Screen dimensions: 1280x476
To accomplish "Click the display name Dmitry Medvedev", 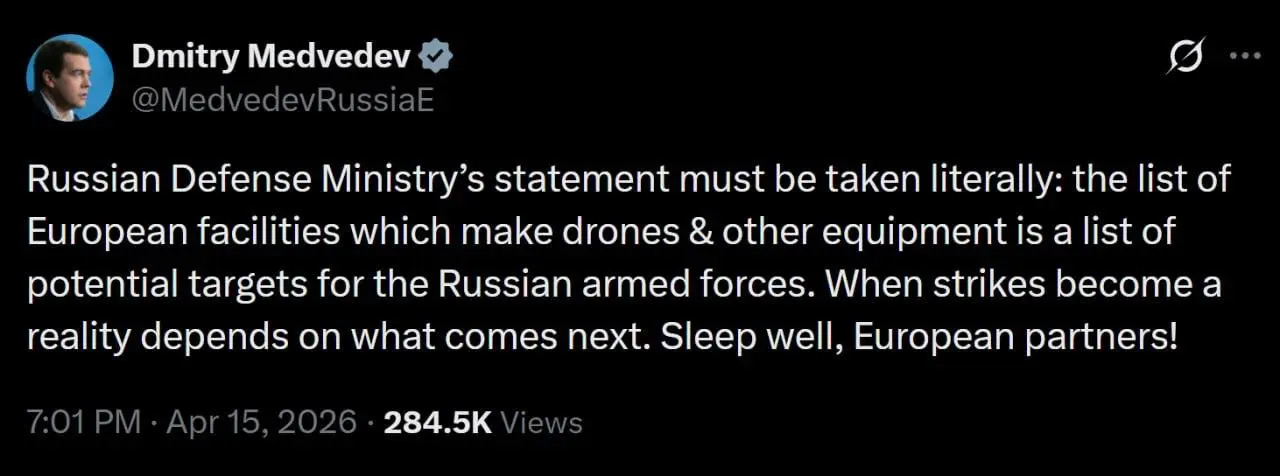I will pos(271,59).
